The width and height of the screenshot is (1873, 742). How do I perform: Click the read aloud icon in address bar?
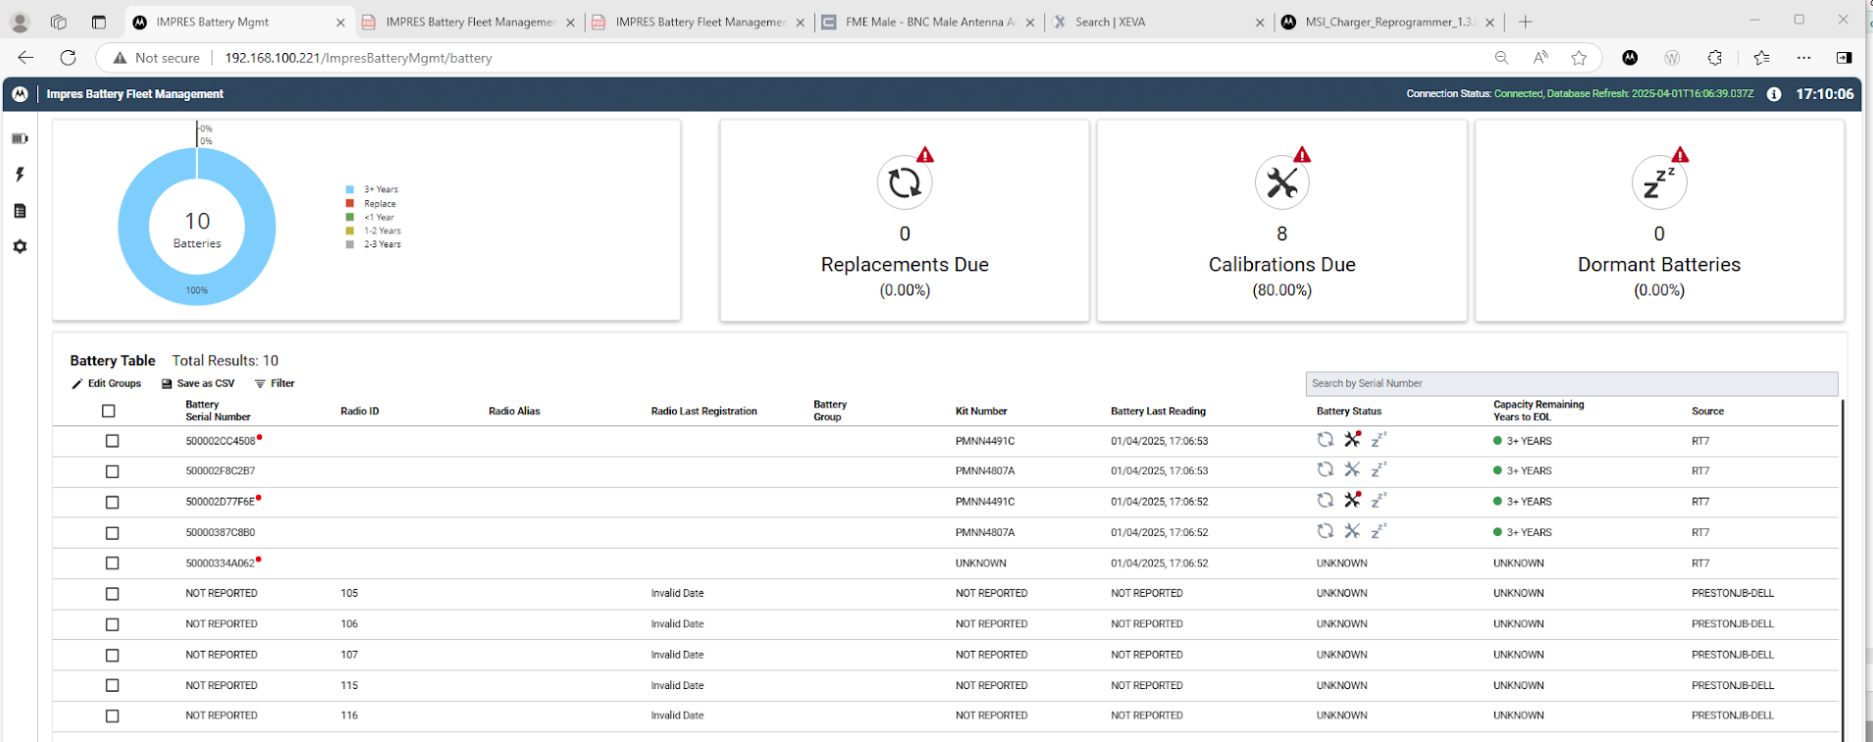click(1540, 58)
